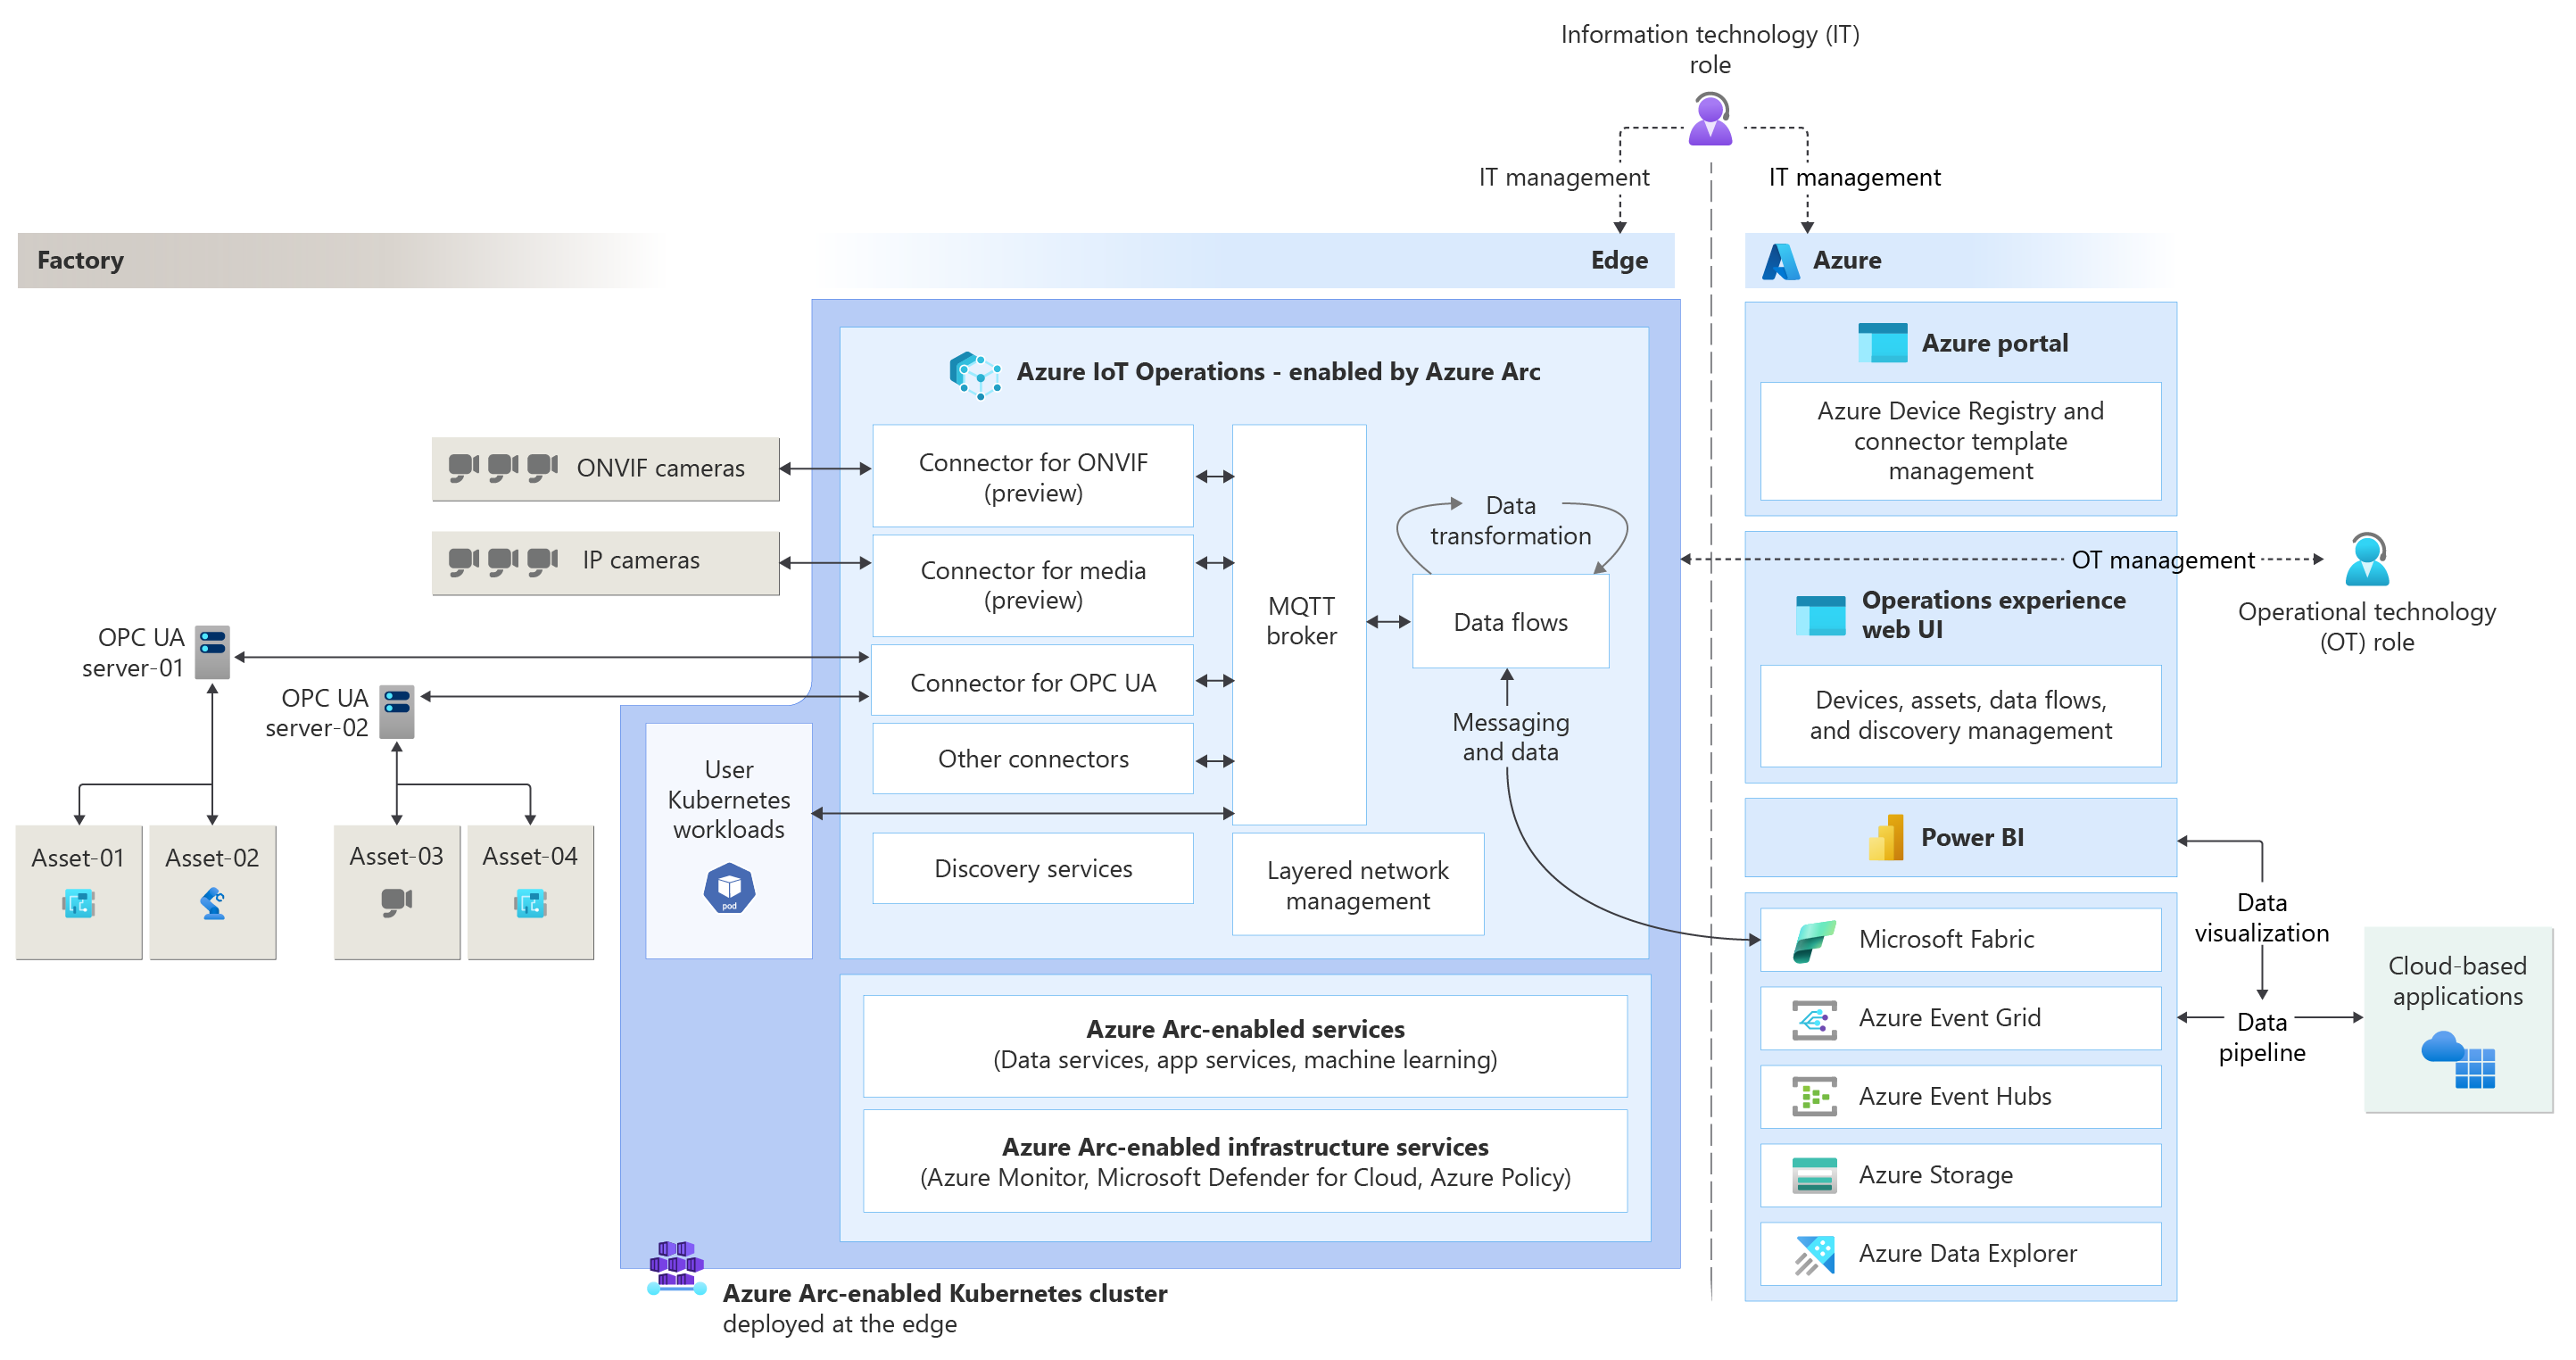
Task: Click the Factory header label
Action: pyautogui.click(x=80, y=261)
